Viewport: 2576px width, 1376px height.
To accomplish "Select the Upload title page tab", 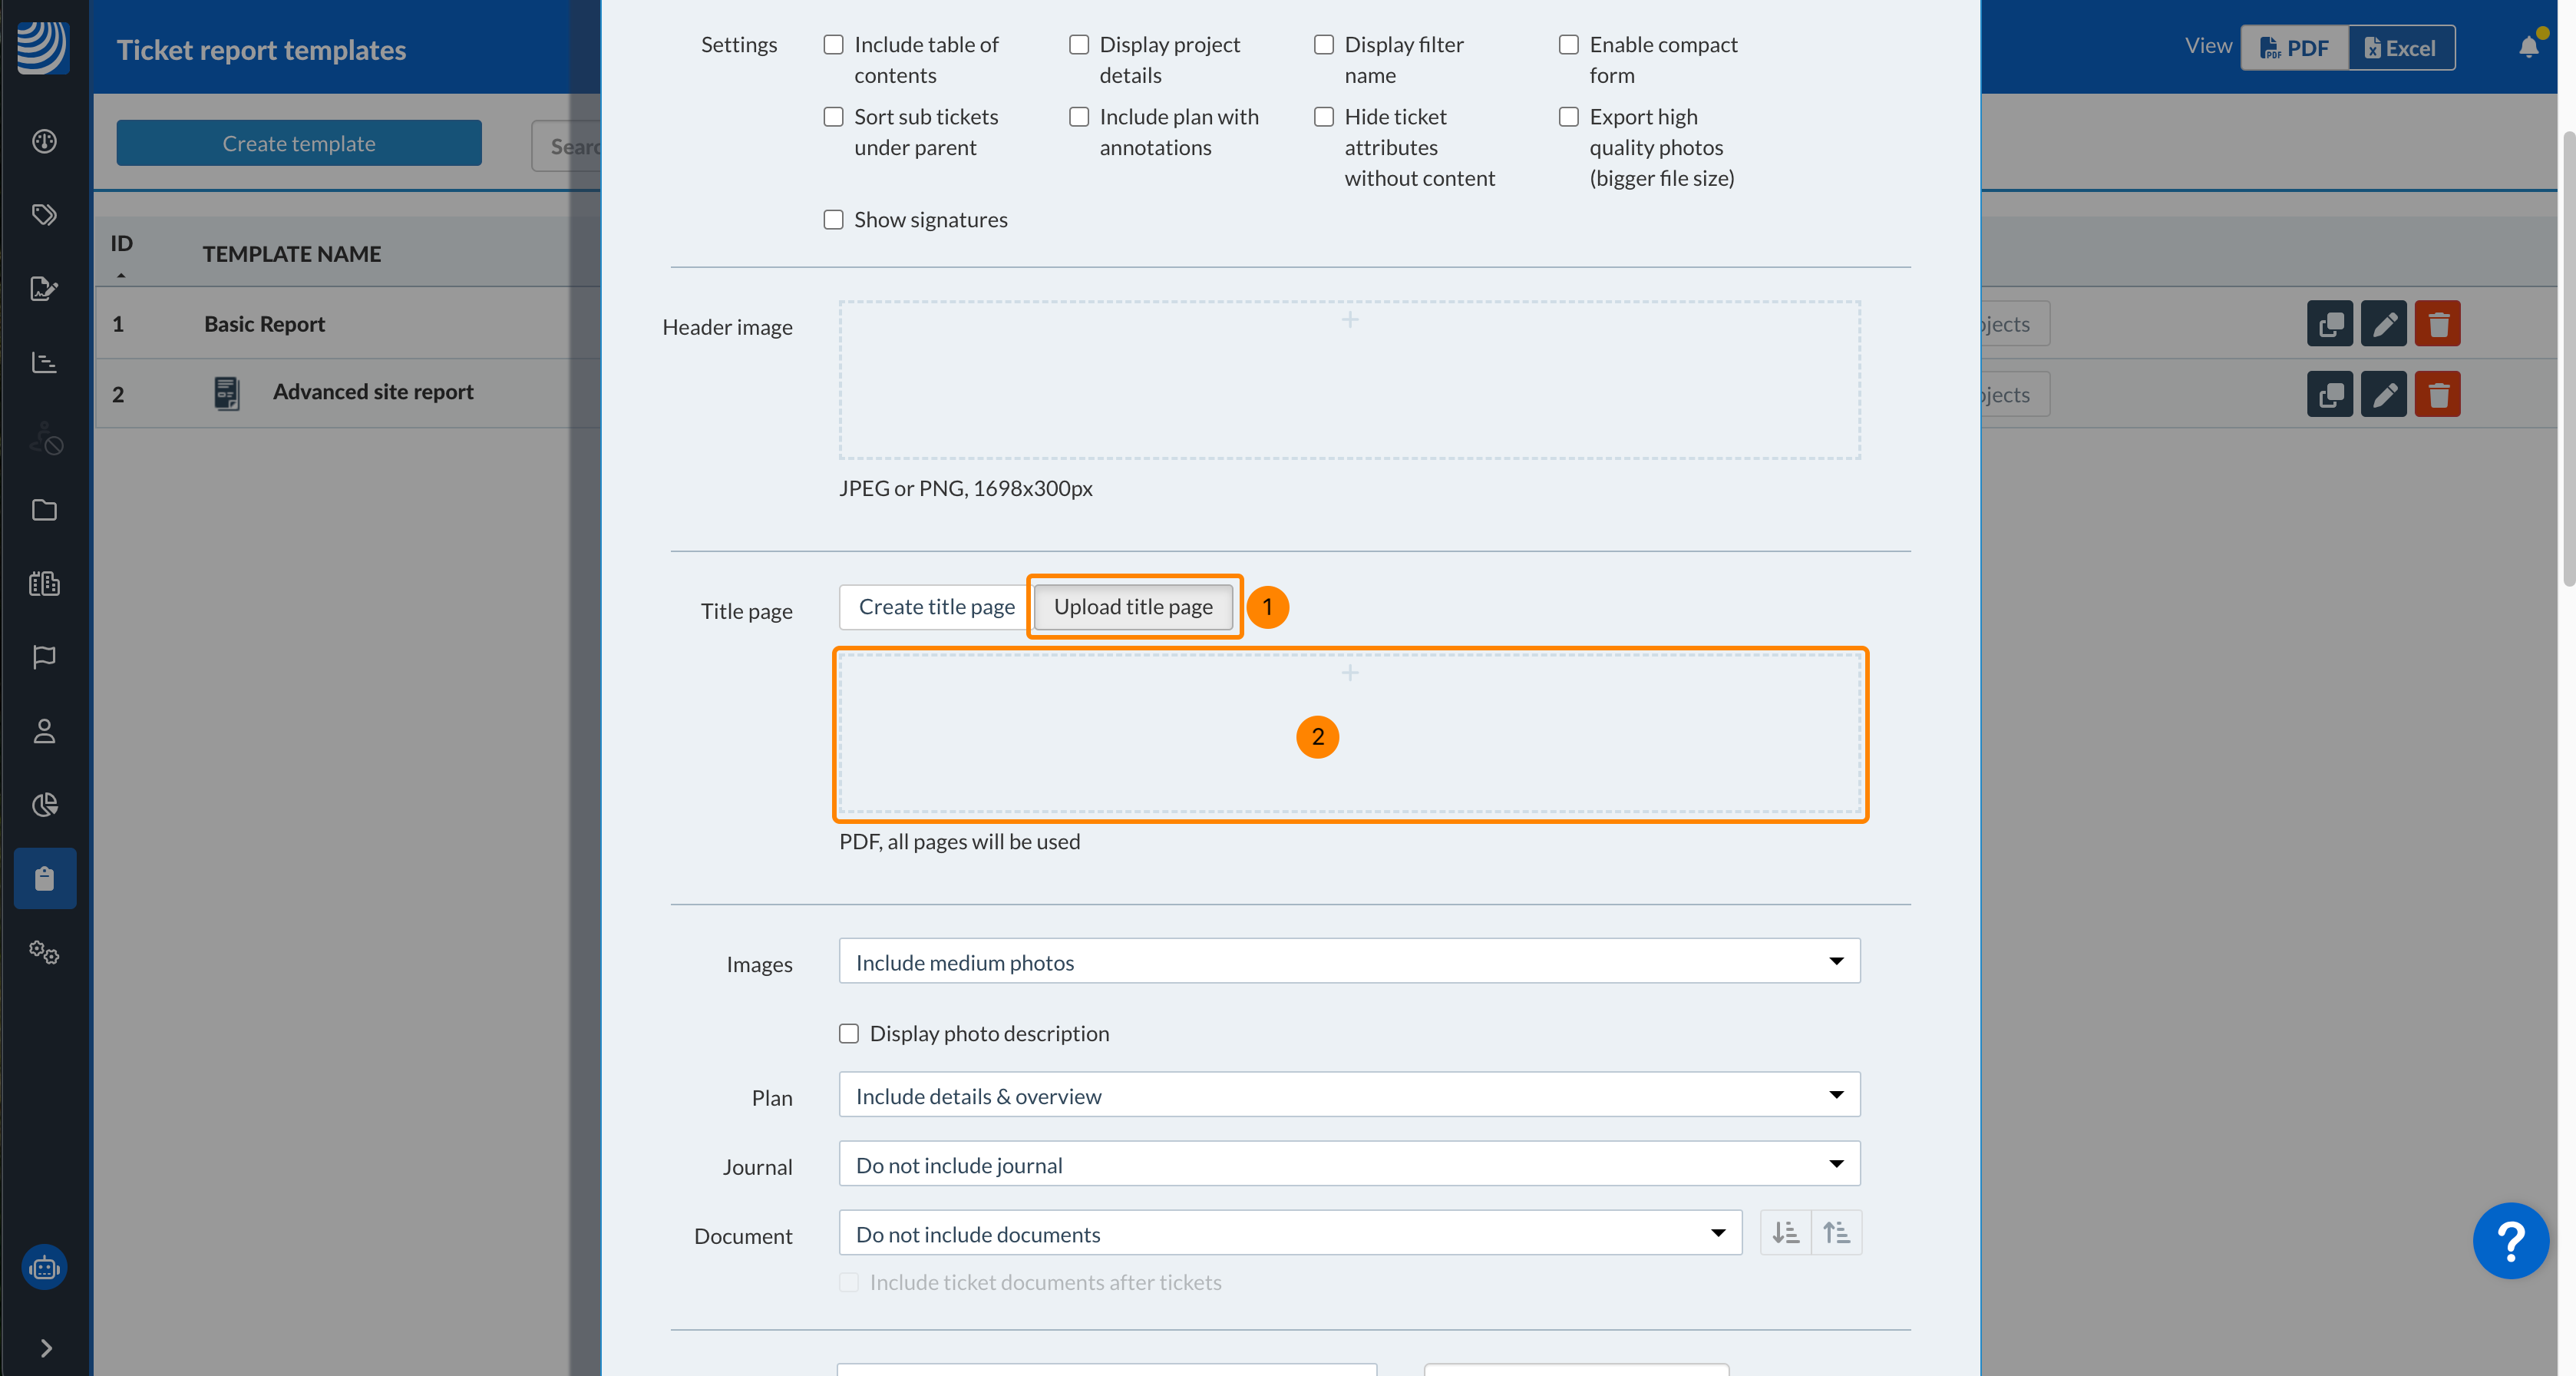I will coord(1132,607).
